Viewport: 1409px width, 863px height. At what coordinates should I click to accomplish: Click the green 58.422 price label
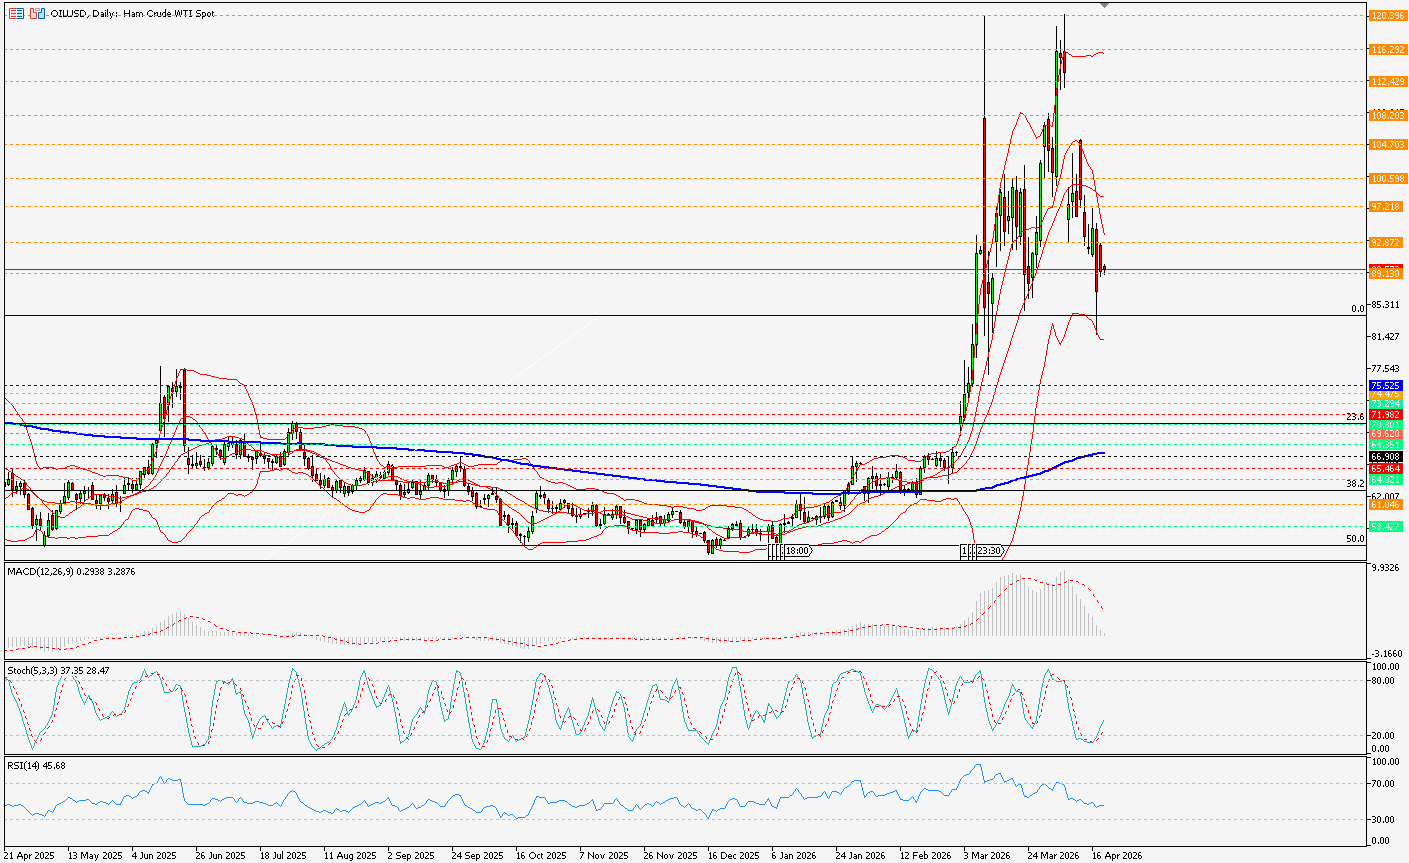[x=1386, y=526]
